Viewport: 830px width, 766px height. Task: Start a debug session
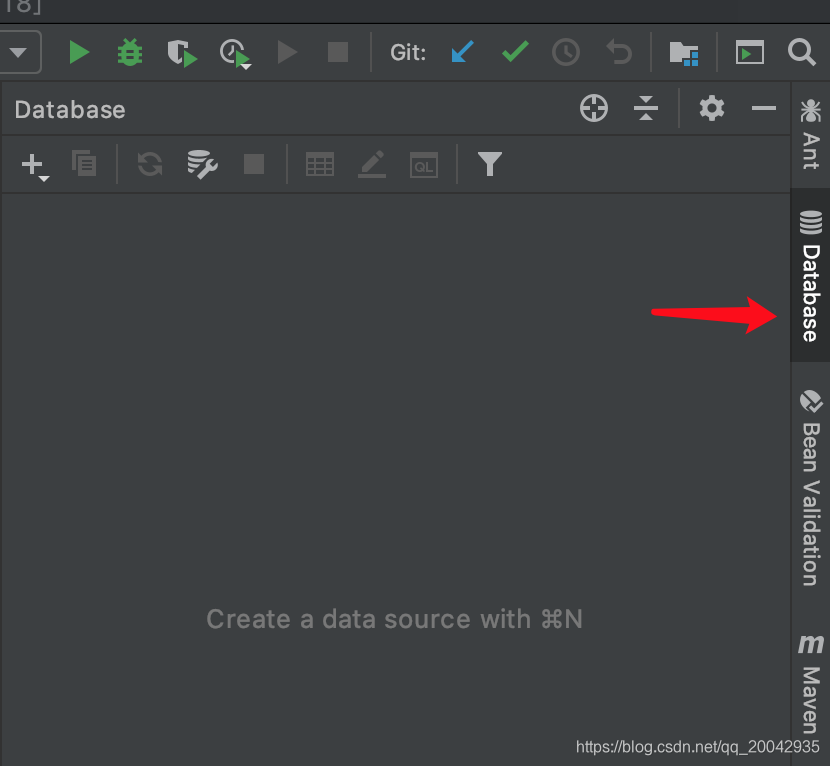coord(129,52)
